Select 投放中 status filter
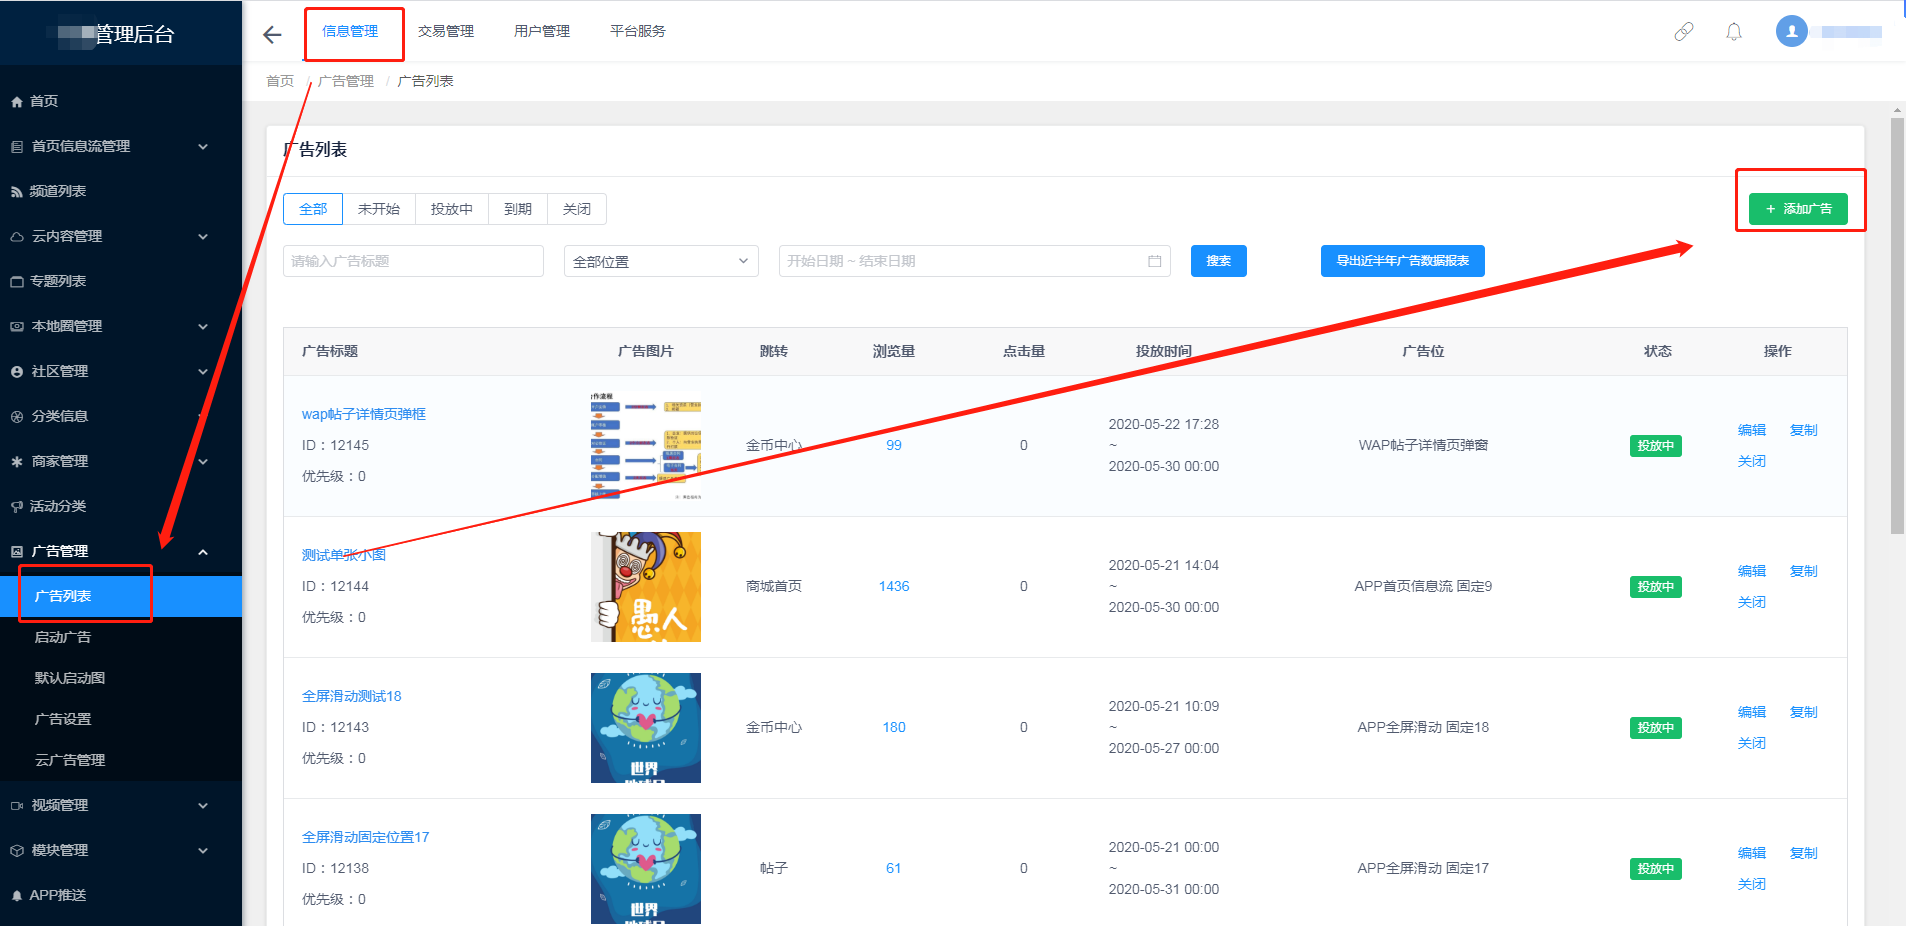The width and height of the screenshot is (1906, 926). point(452,209)
